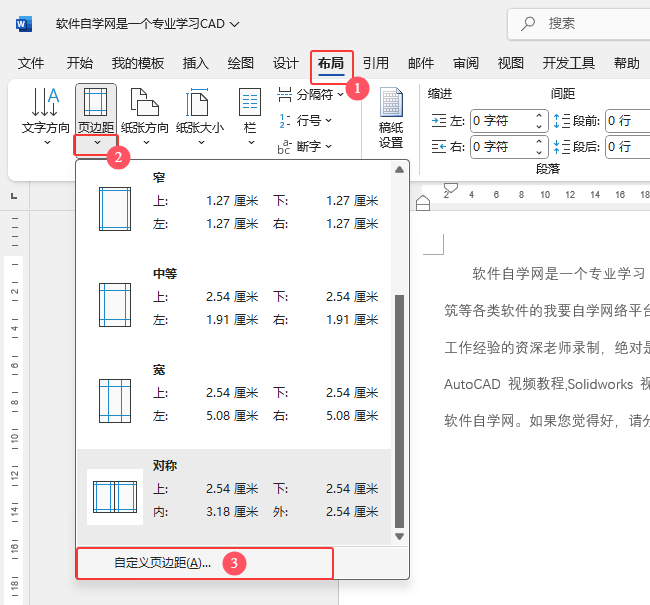Click the 段后 spacing value field
The image size is (650, 605).
pos(628,146)
